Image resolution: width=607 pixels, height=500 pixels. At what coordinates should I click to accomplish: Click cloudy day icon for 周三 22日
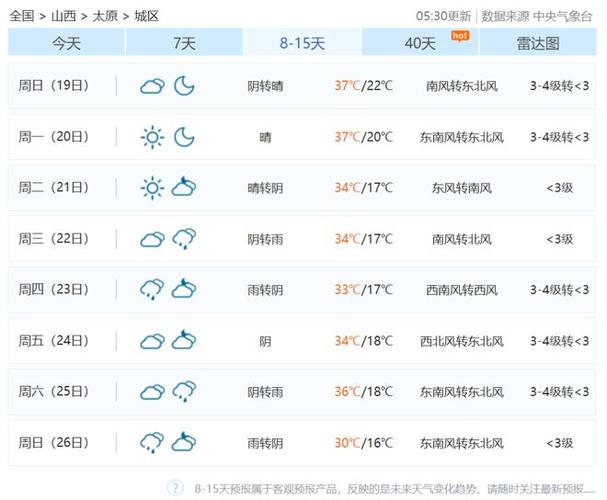153,239
